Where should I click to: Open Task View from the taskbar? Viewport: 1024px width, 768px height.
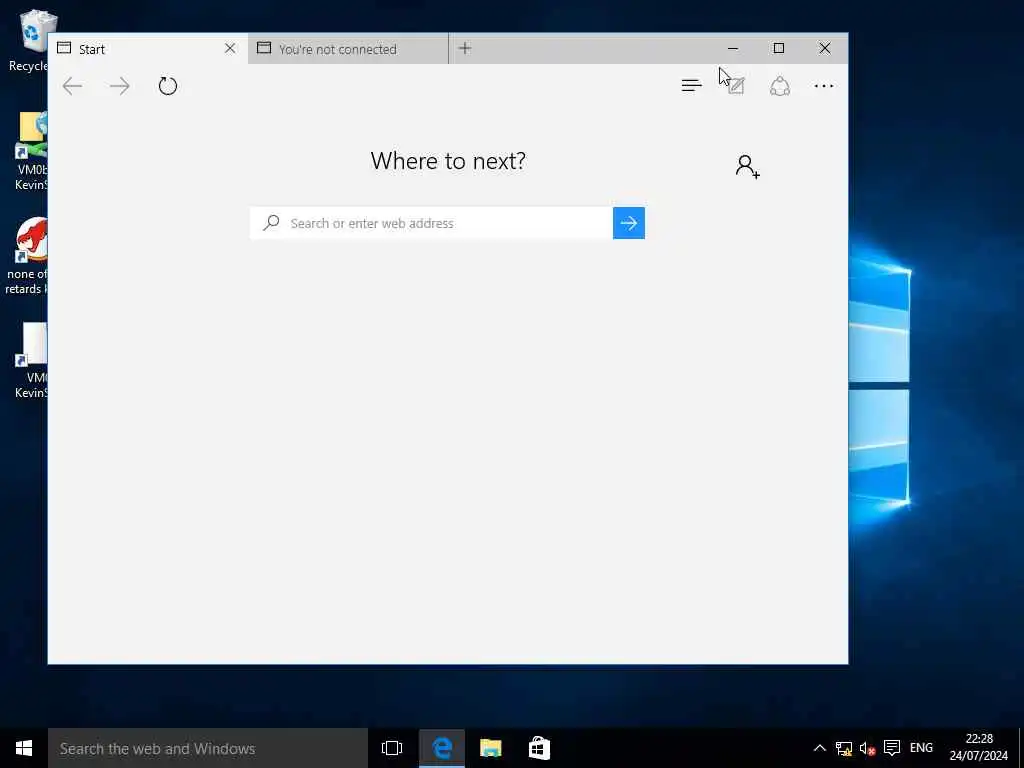click(392, 748)
